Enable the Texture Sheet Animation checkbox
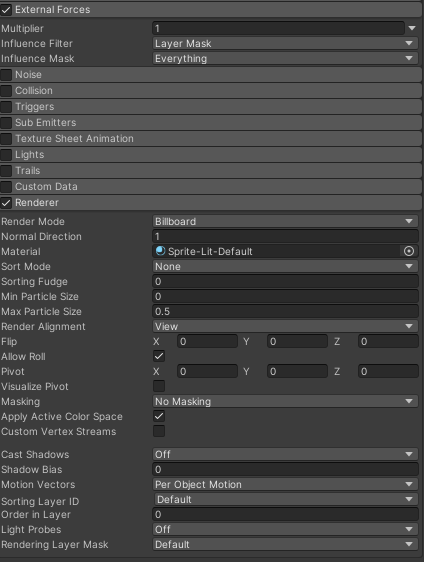424x562 pixels. coord(6,138)
